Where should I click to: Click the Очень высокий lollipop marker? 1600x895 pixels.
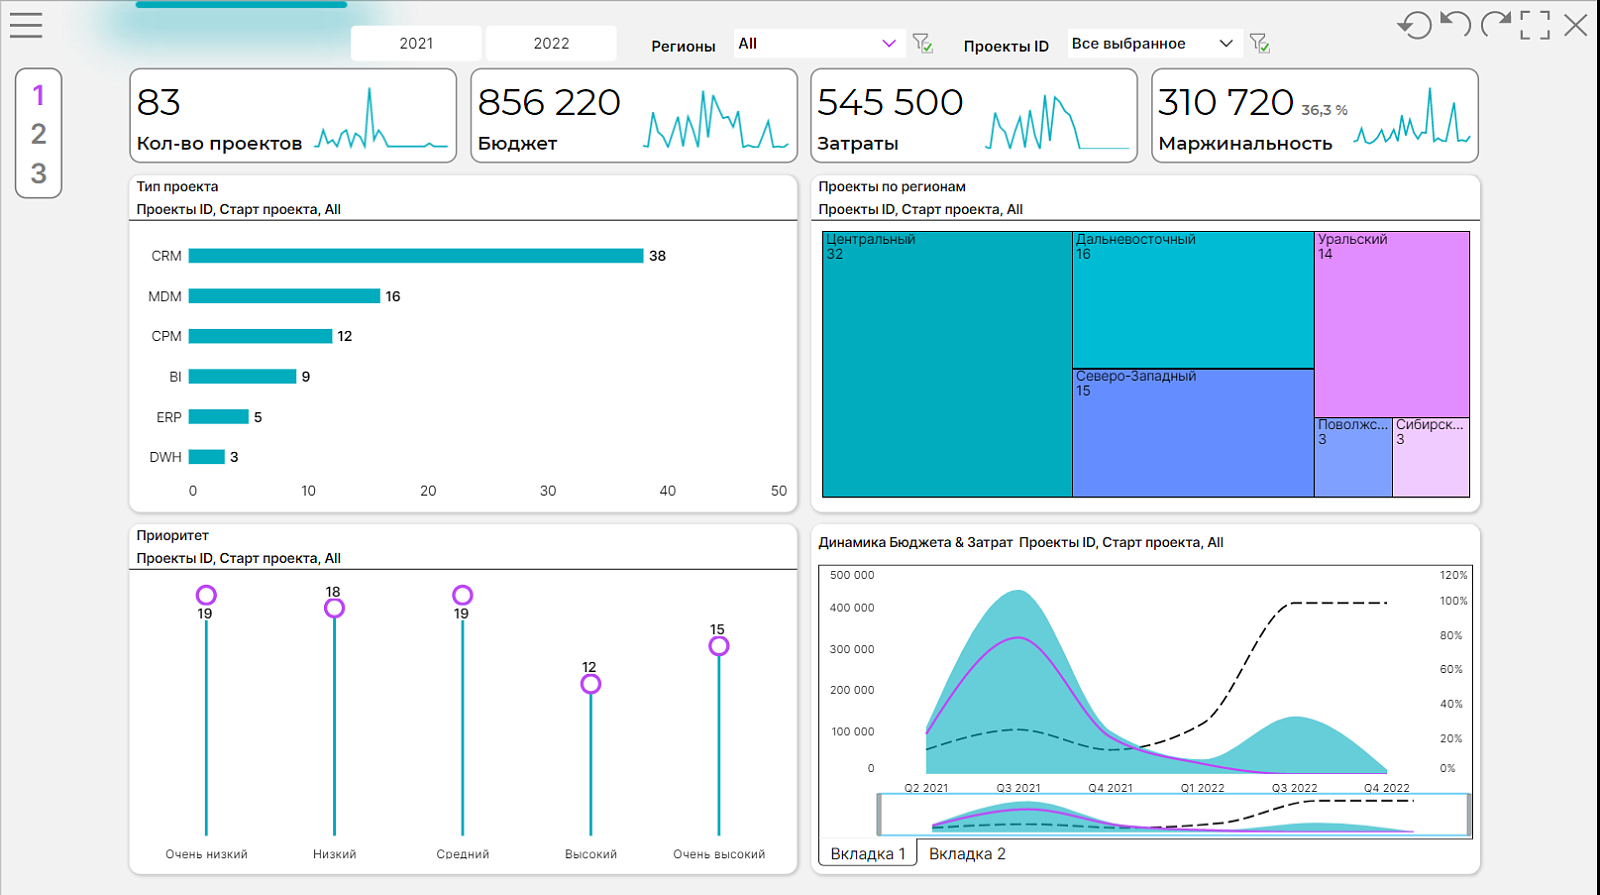point(718,646)
